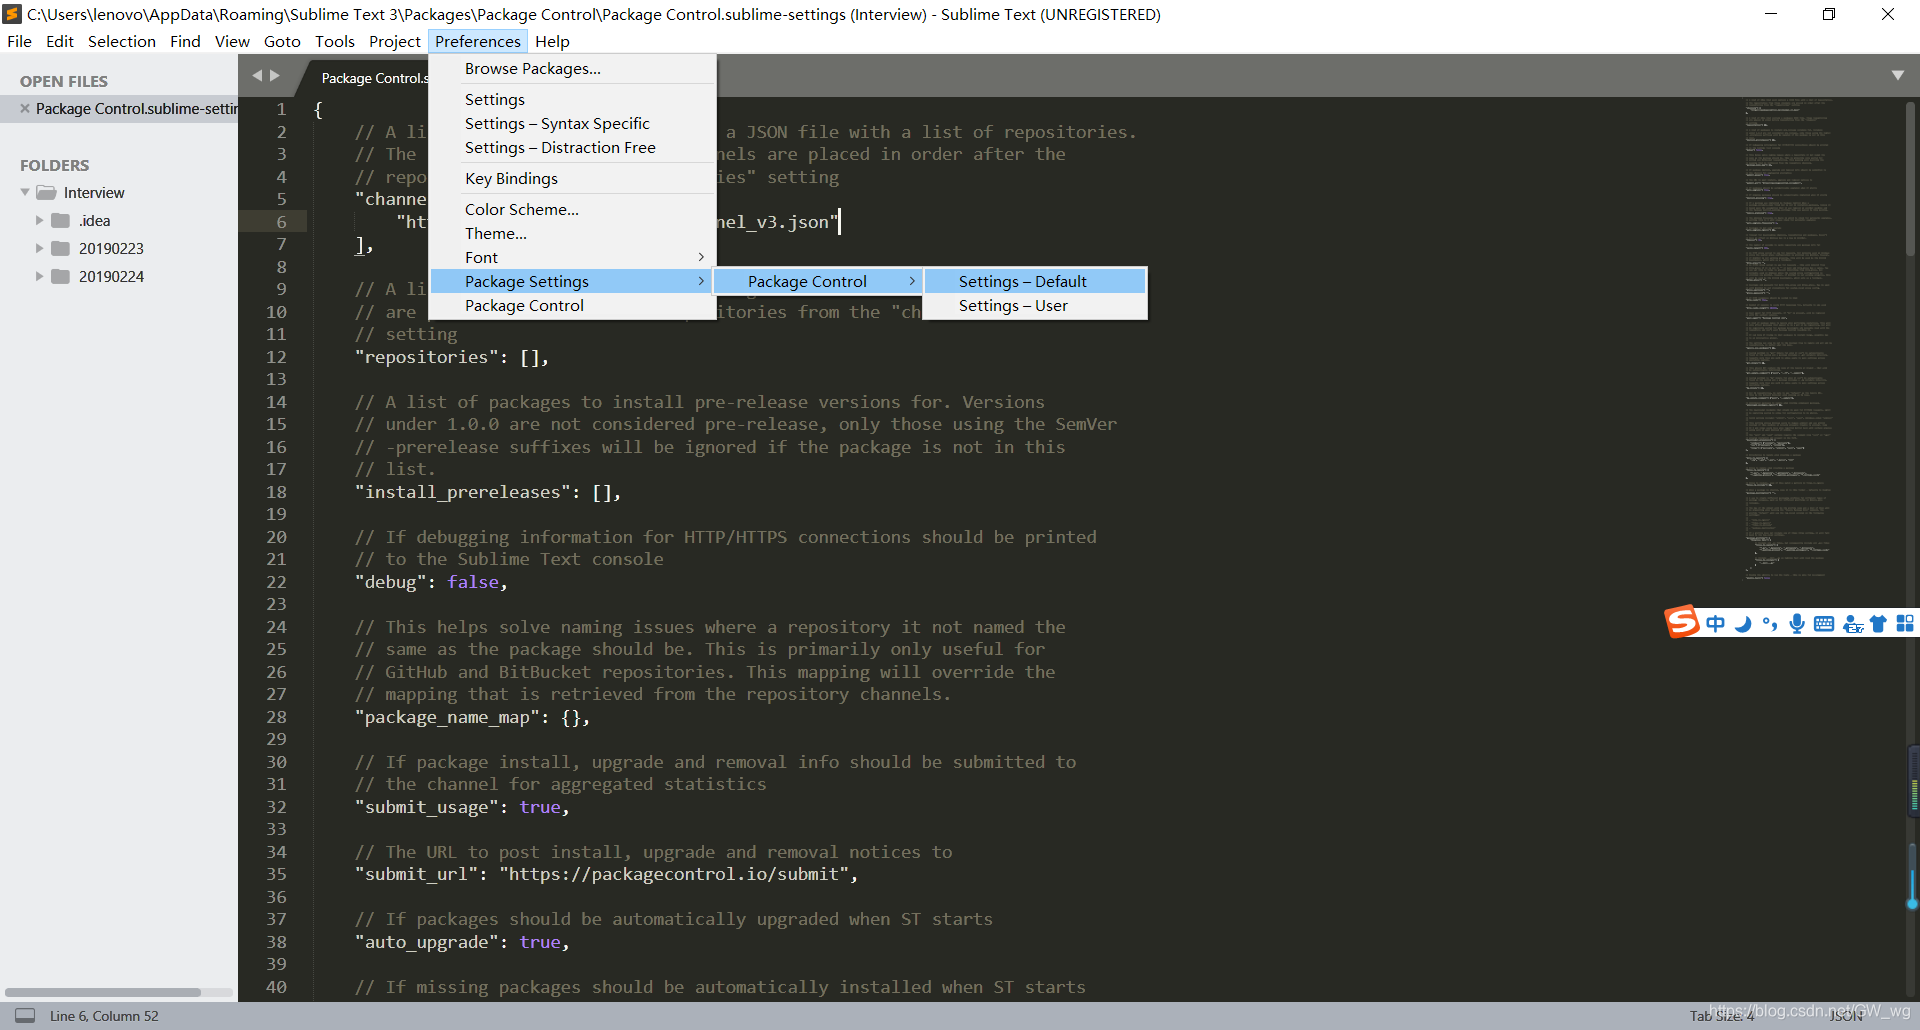Screen dimensions: 1920x1030
Task: Expand the 20190223 folder
Action: click(x=39, y=248)
